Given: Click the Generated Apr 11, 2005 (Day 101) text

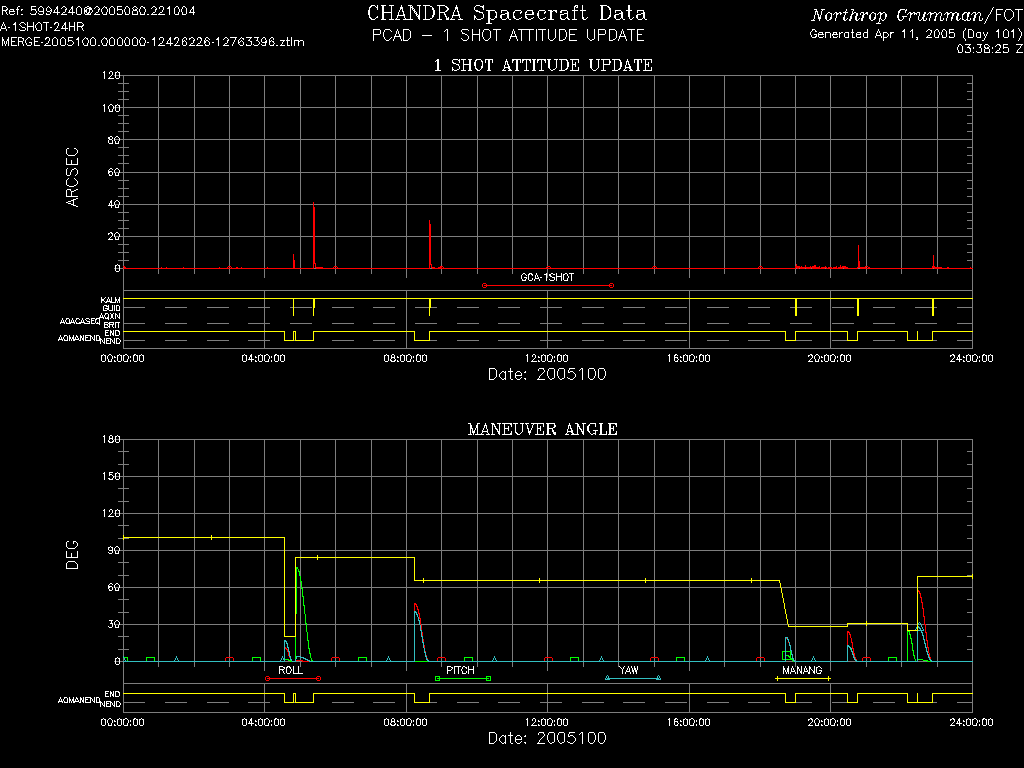Looking at the screenshot, I should pyautogui.click(x=915, y=34).
